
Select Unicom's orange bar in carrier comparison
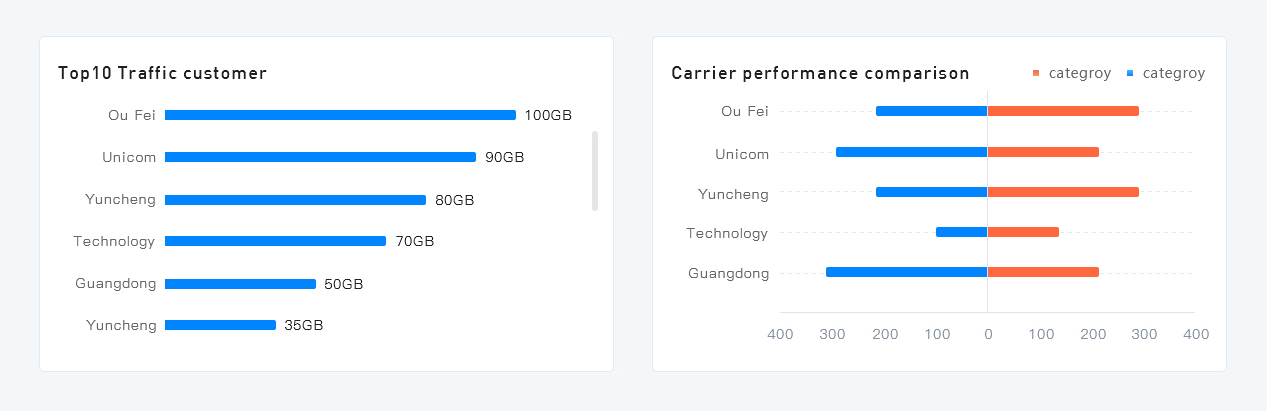coord(1043,152)
